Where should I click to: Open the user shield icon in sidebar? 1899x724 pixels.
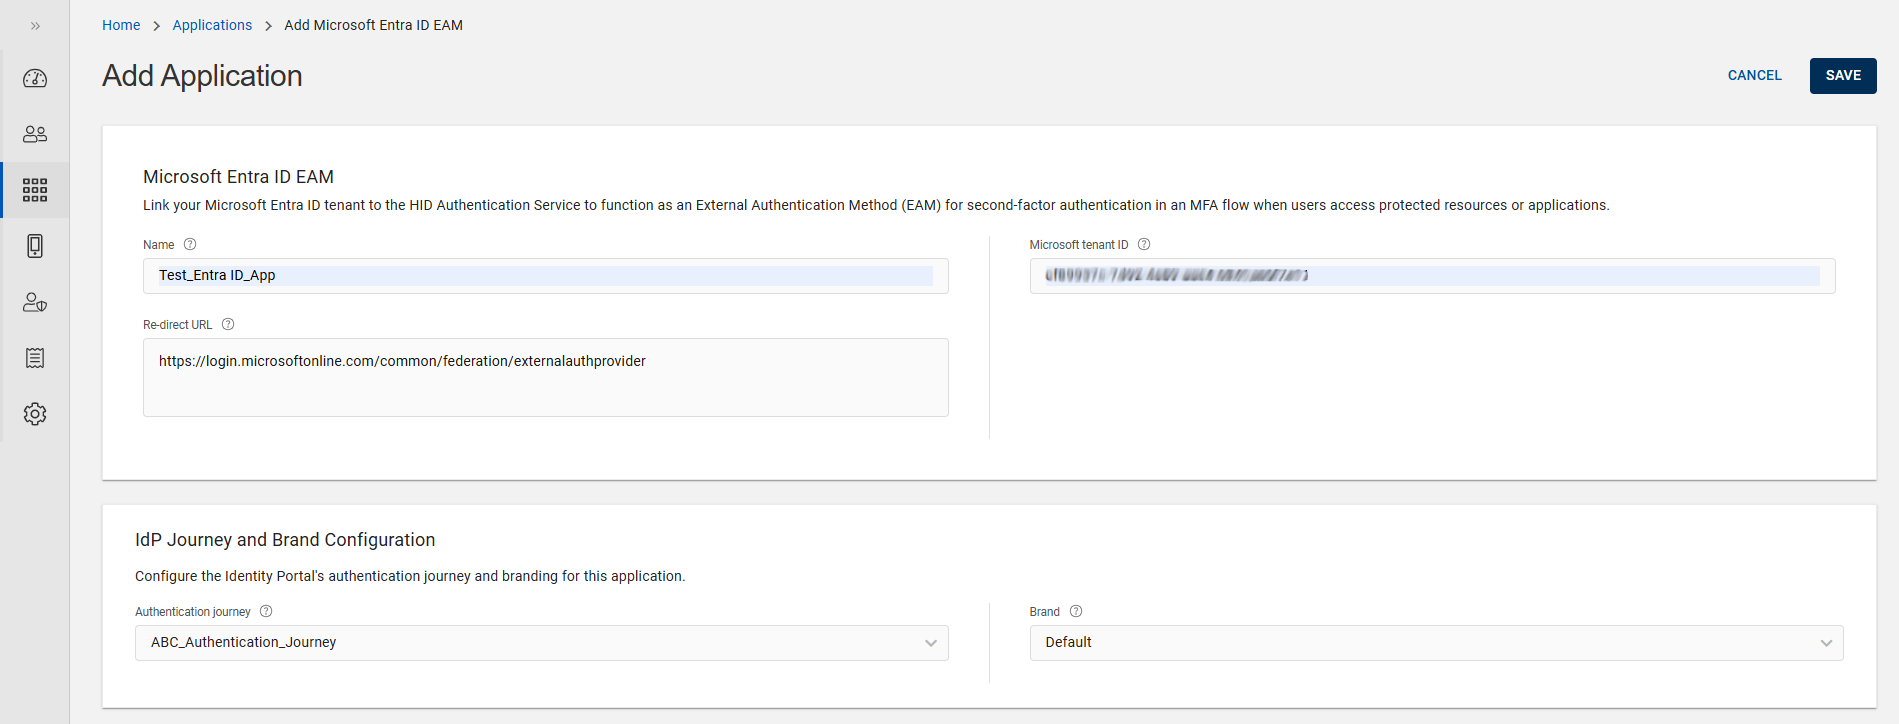[x=35, y=302]
